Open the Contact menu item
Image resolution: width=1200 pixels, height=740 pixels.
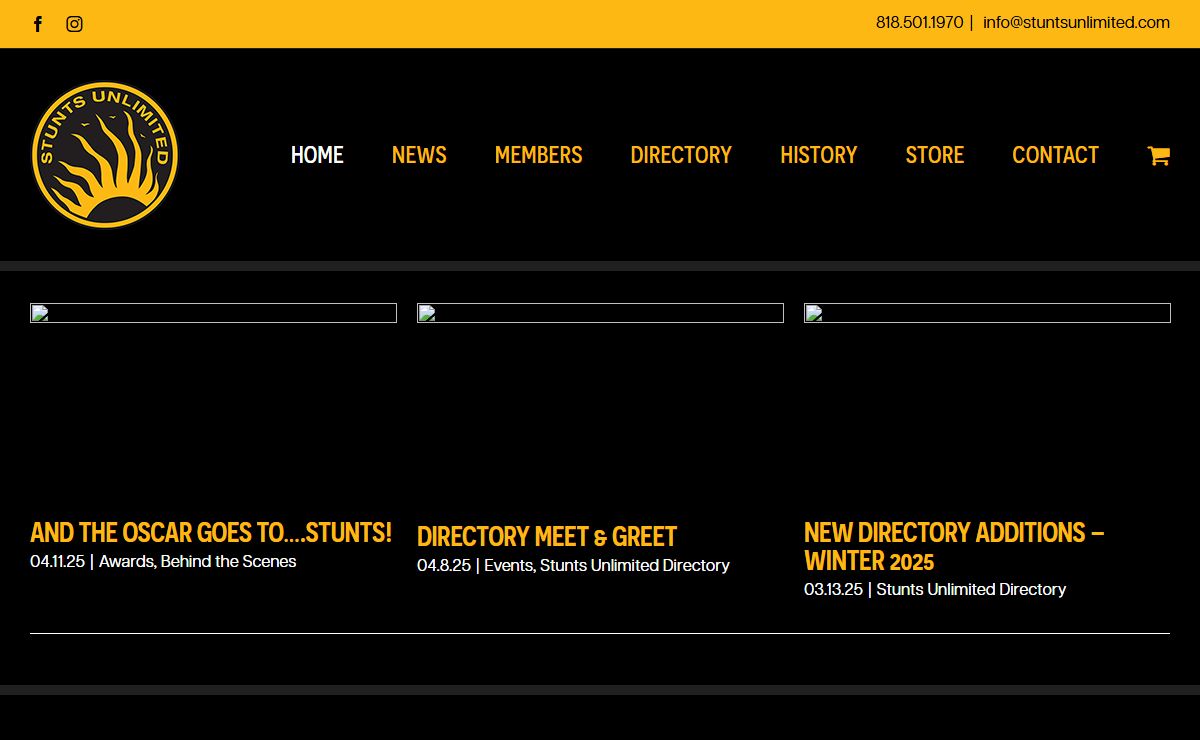(1055, 155)
